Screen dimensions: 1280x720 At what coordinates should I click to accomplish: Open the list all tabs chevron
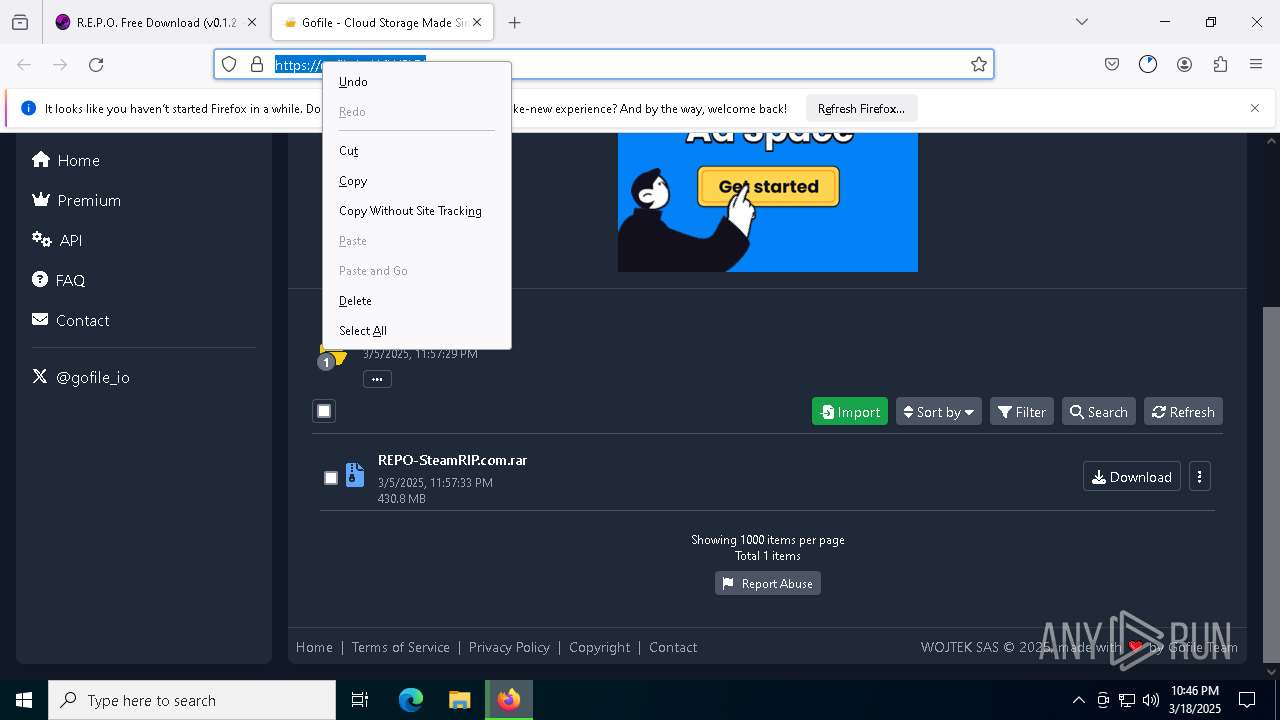point(1081,22)
